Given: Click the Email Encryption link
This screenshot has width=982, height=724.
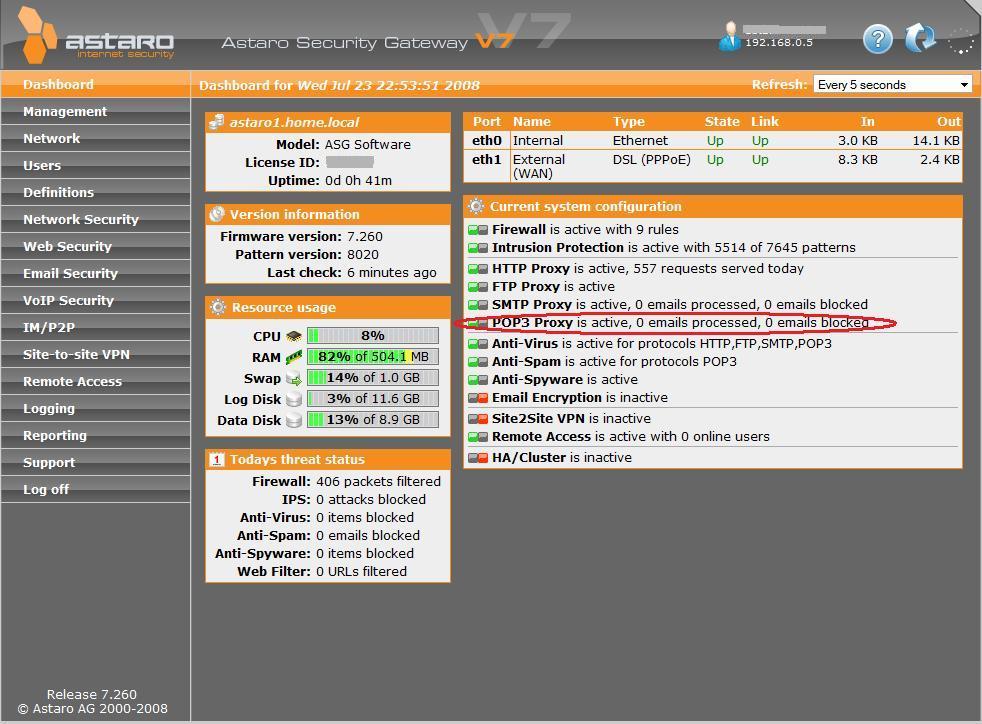Looking at the screenshot, I should (x=547, y=398).
